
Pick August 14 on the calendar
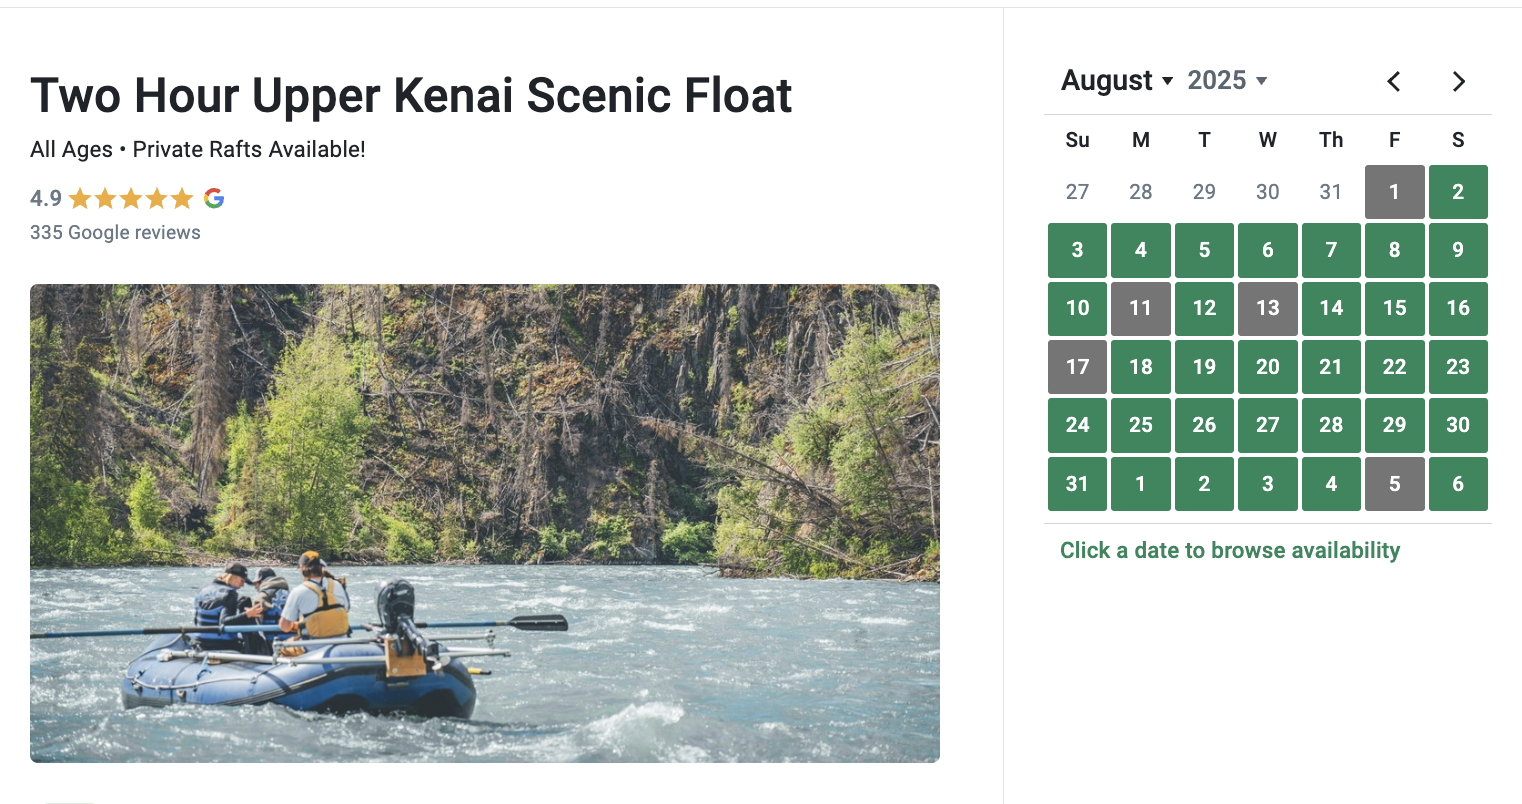coord(1331,308)
